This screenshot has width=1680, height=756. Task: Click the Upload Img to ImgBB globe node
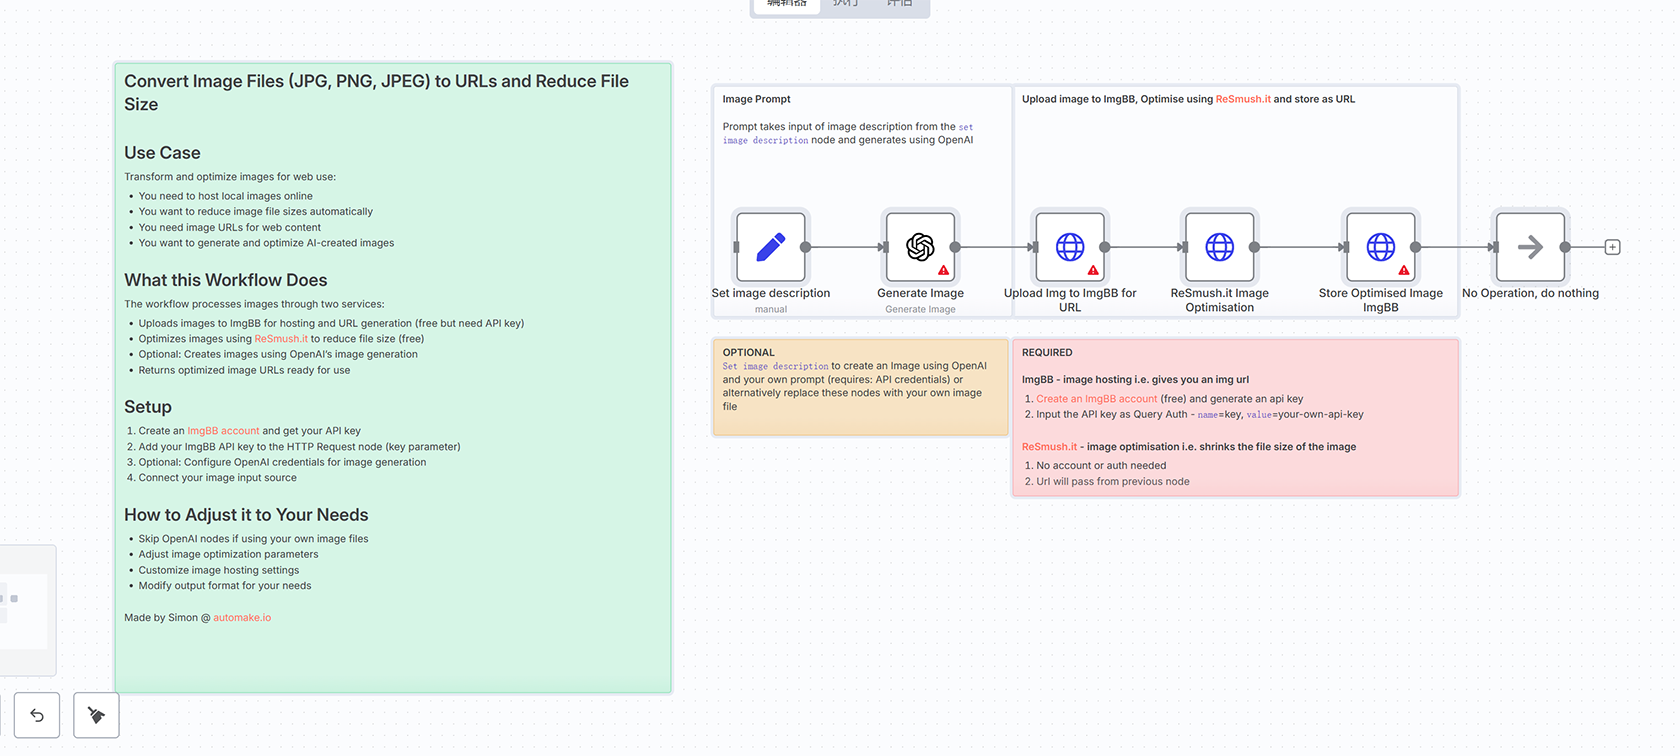[x=1069, y=247]
